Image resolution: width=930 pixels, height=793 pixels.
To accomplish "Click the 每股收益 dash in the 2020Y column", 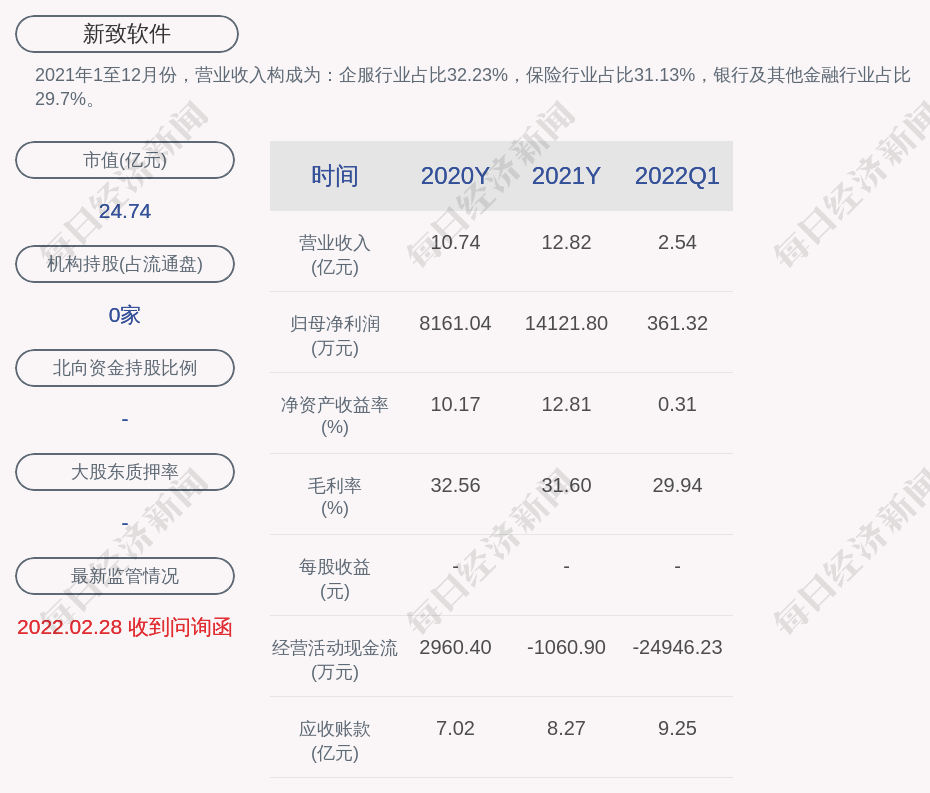I will (x=455, y=567).
